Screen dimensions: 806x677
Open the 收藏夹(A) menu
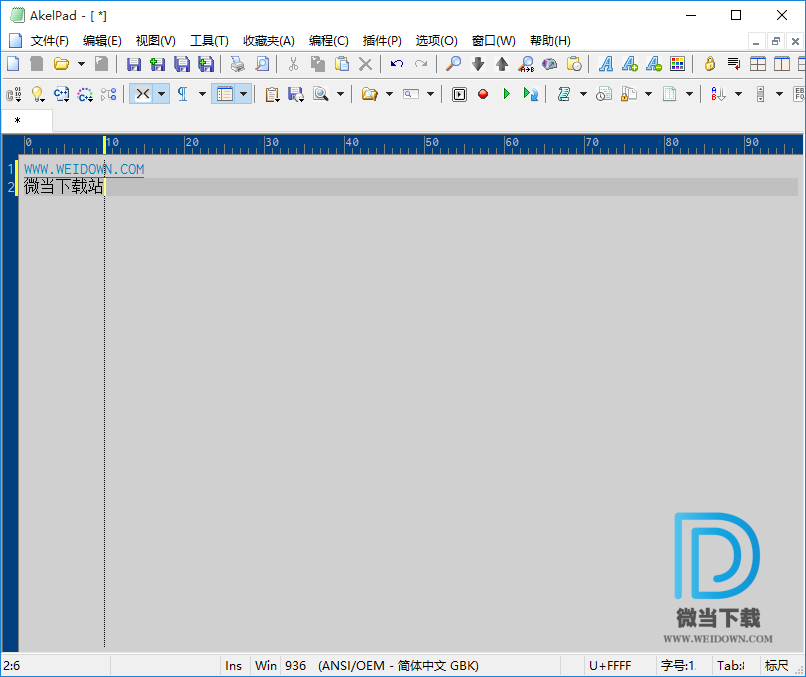tap(269, 41)
